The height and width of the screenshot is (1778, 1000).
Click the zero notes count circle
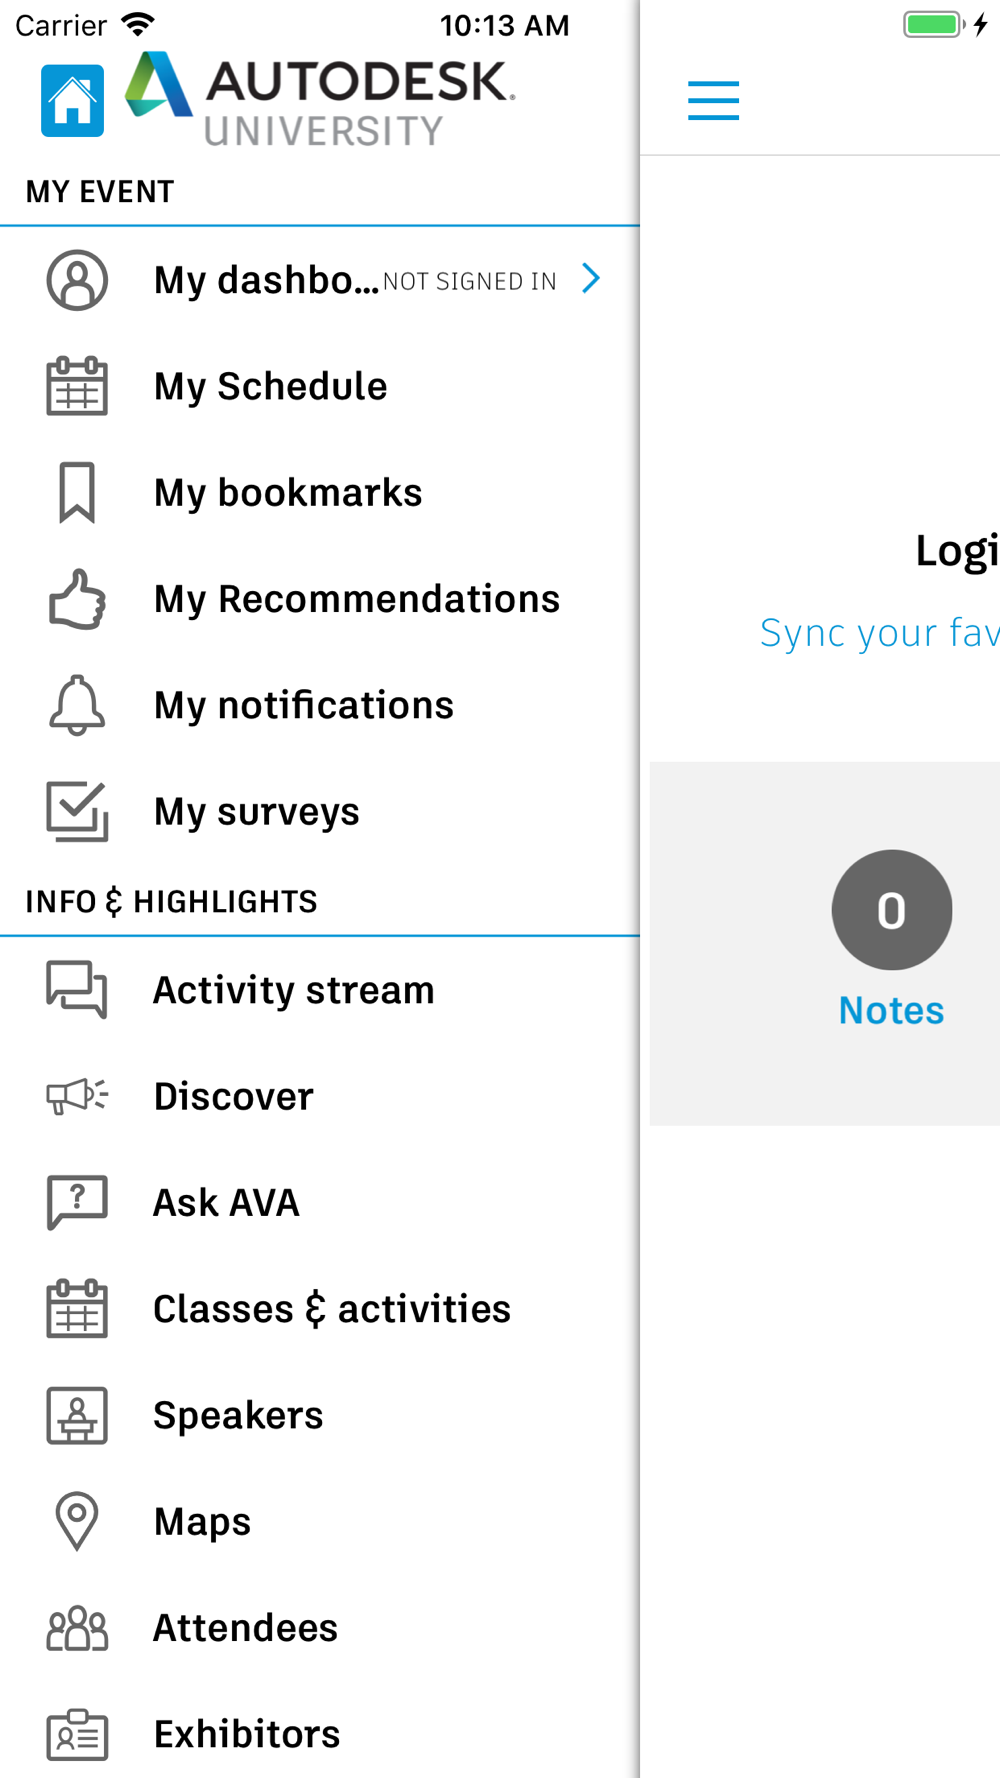click(x=891, y=910)
